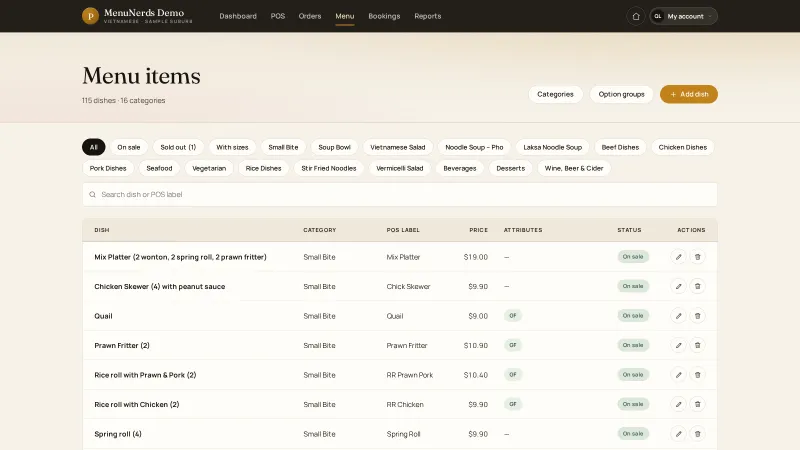Edit the Mix Platter dish
The height and width of the screenshot is (450, 800).
678,257
